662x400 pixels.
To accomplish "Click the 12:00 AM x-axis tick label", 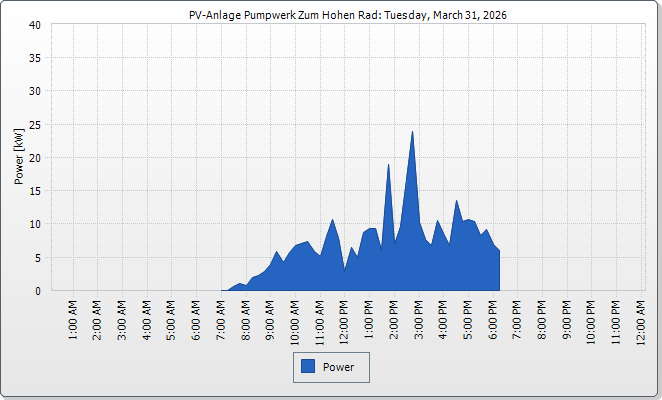I will [641, 320].
